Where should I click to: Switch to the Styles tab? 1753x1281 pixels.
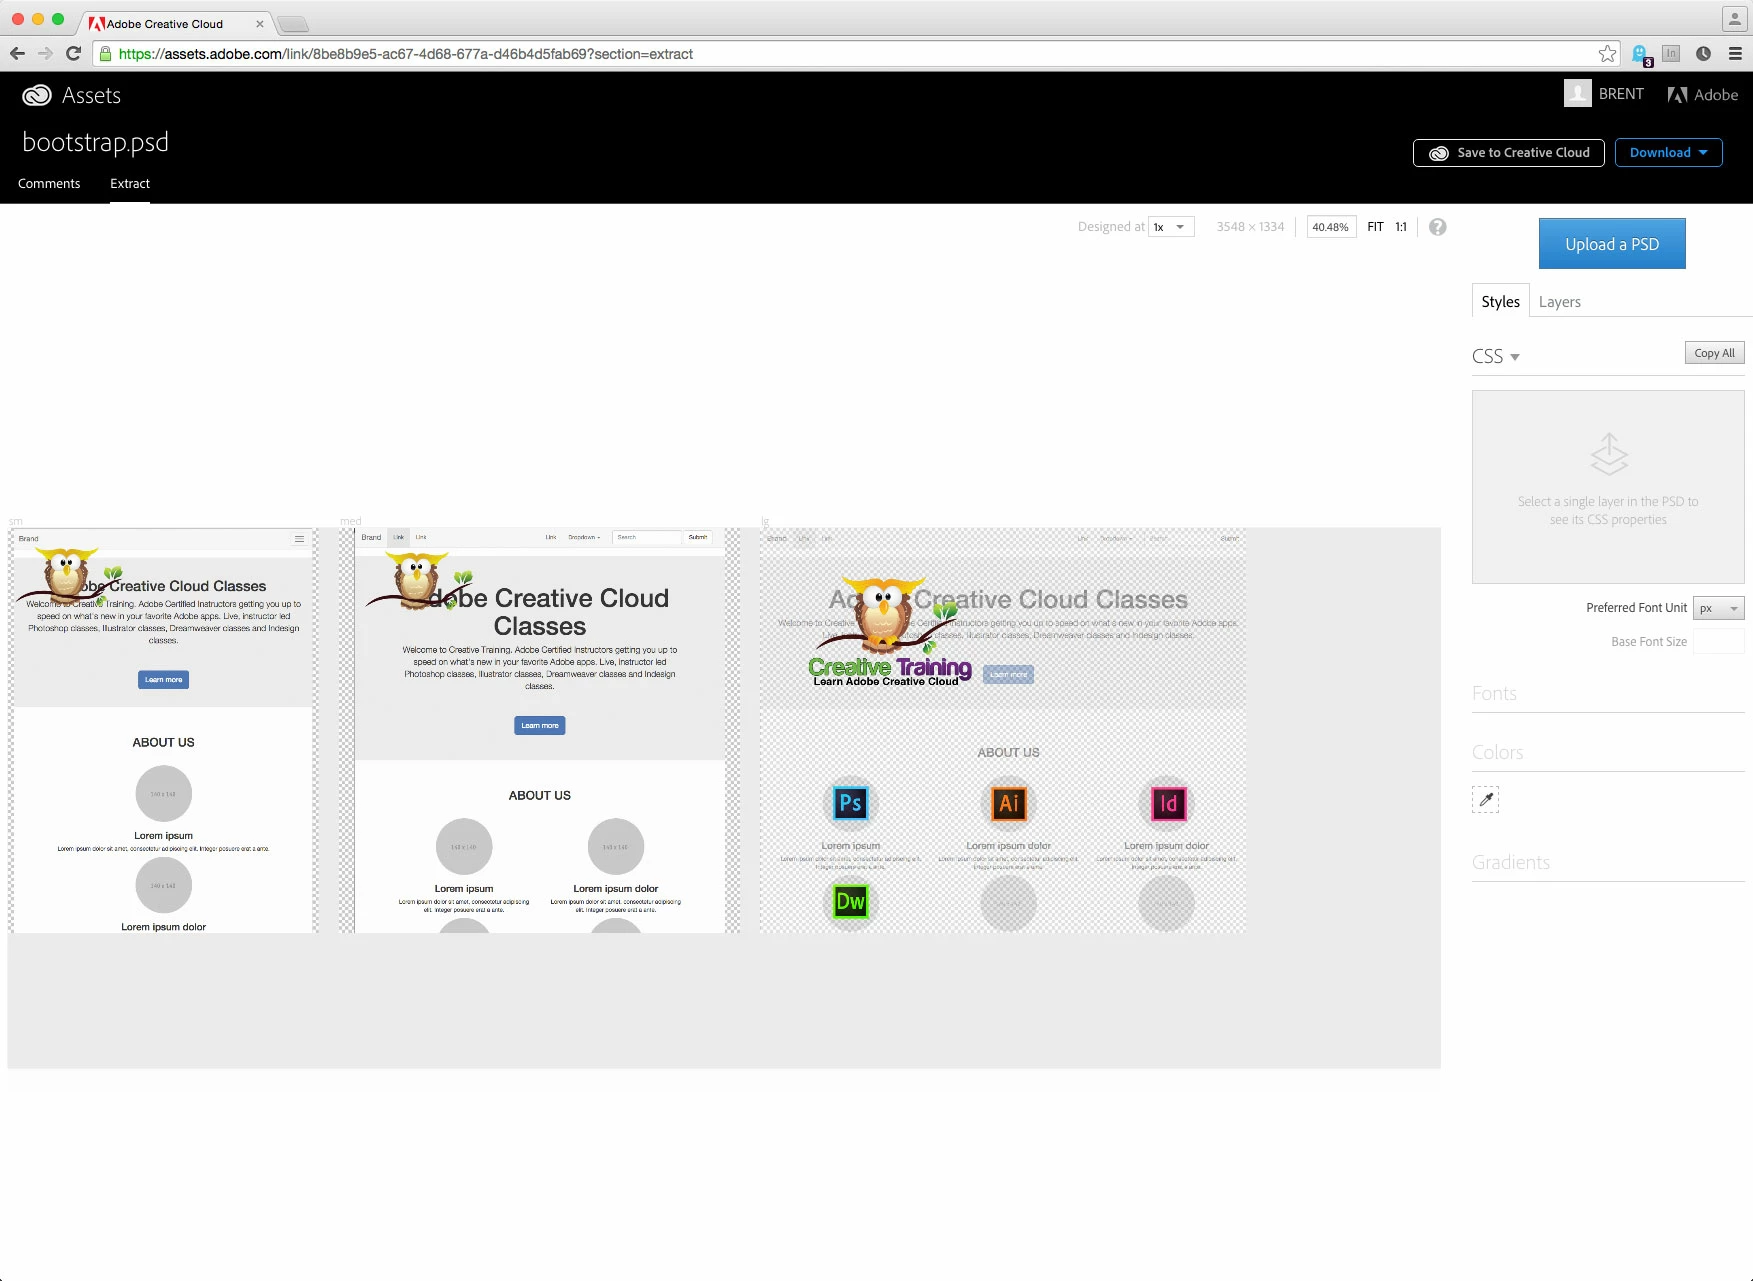1500,301
